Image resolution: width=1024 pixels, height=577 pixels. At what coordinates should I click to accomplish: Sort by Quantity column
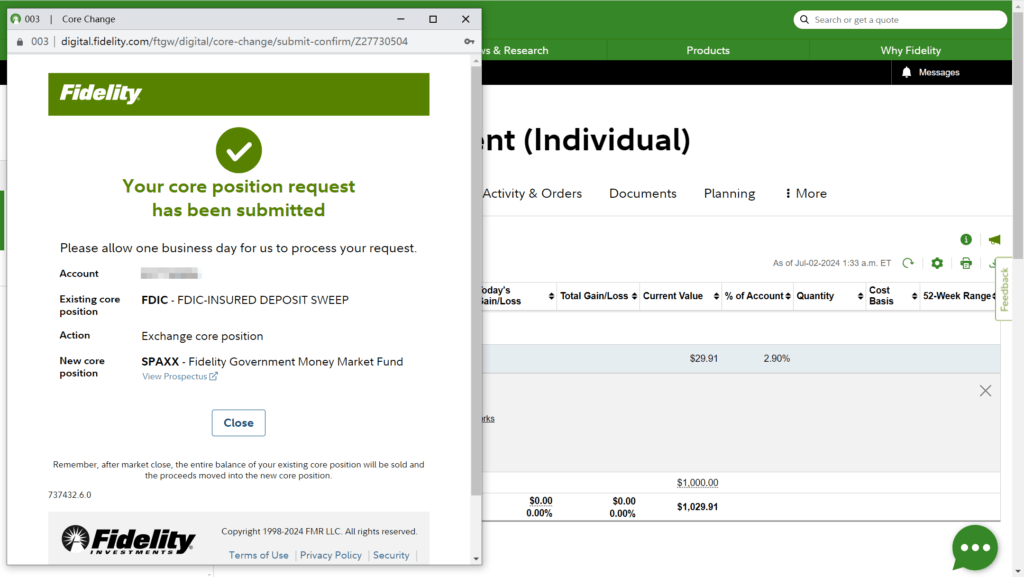click(x=829, y=296)
